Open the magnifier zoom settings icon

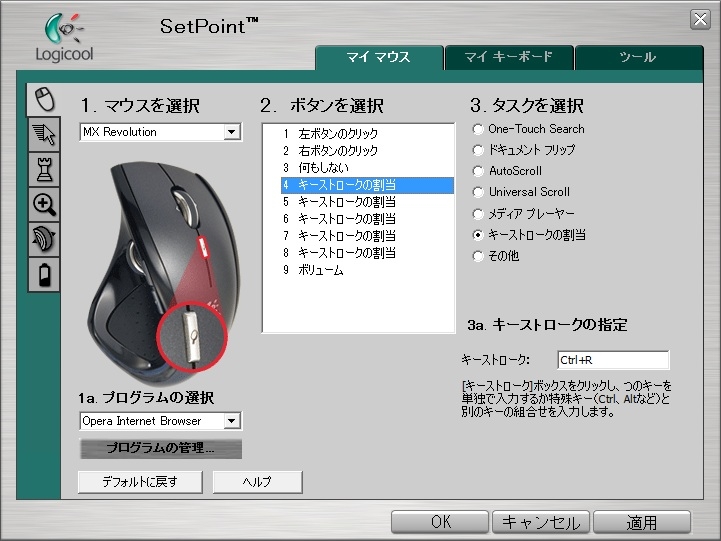coord(44,205)
